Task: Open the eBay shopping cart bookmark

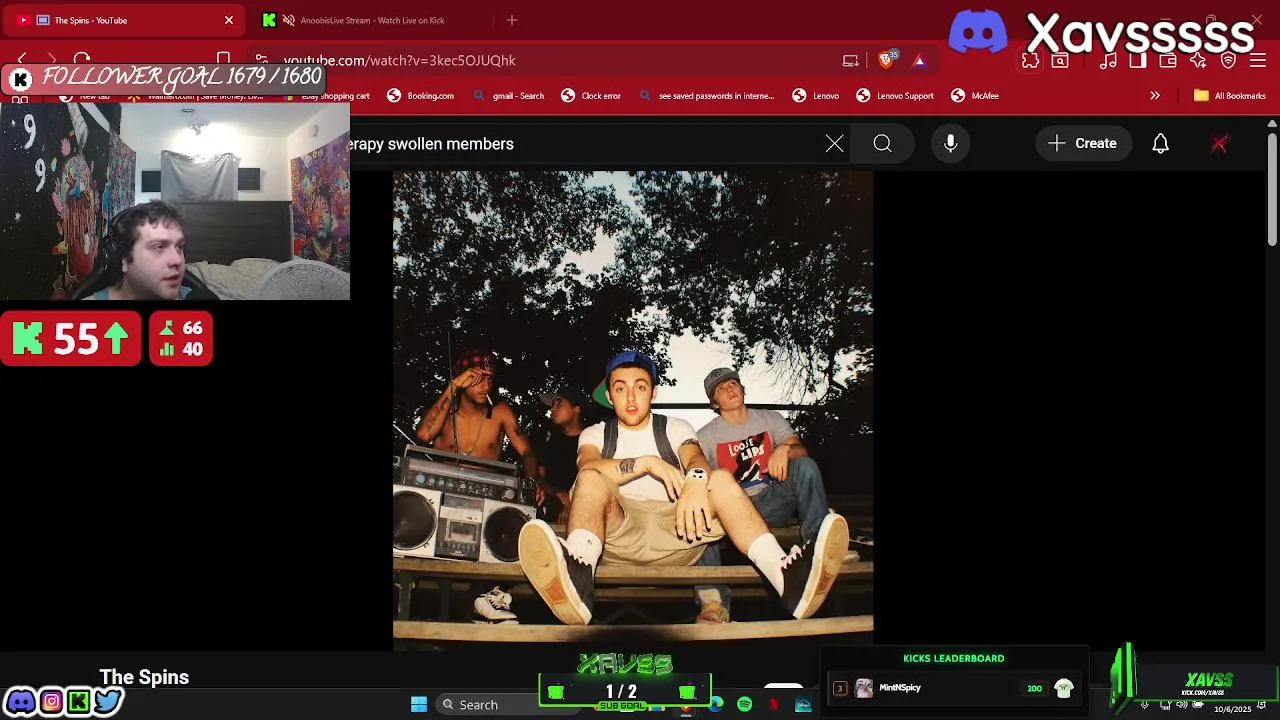Action: [328, 96]
